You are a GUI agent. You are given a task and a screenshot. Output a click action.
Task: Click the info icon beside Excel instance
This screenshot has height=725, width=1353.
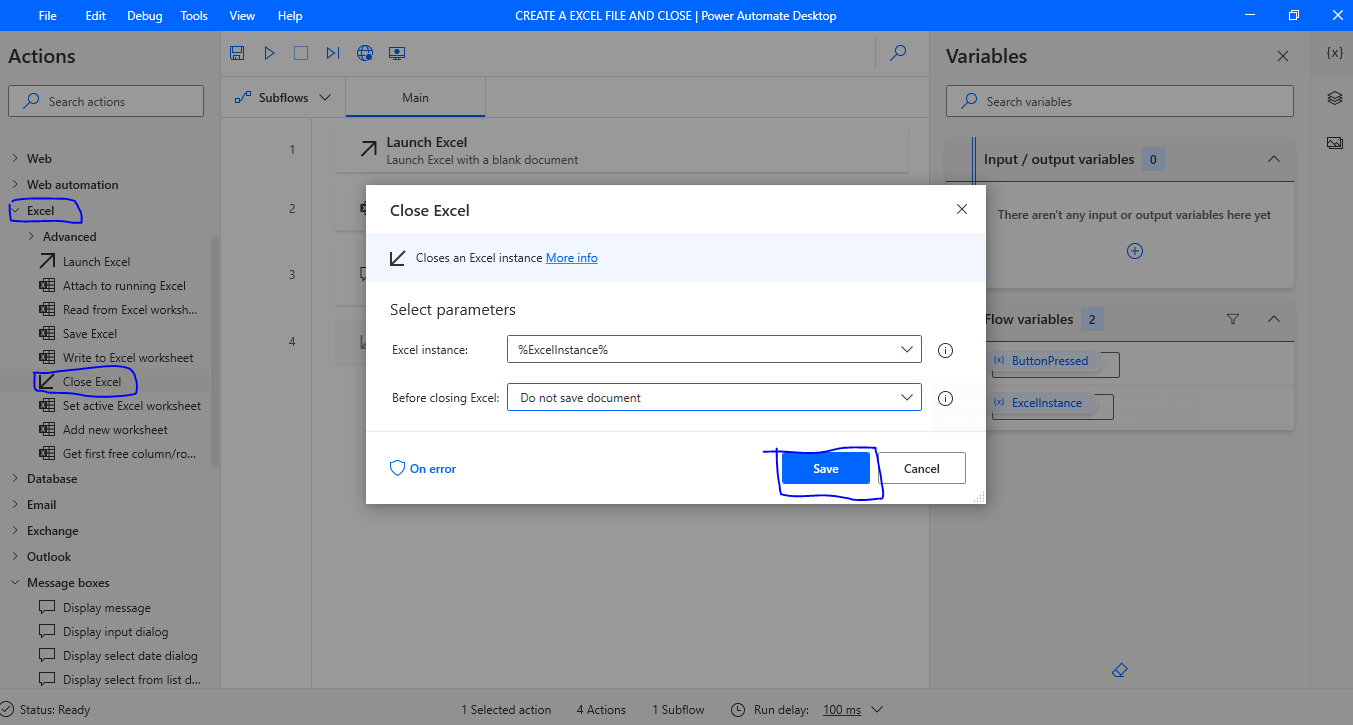pos(945,351)
